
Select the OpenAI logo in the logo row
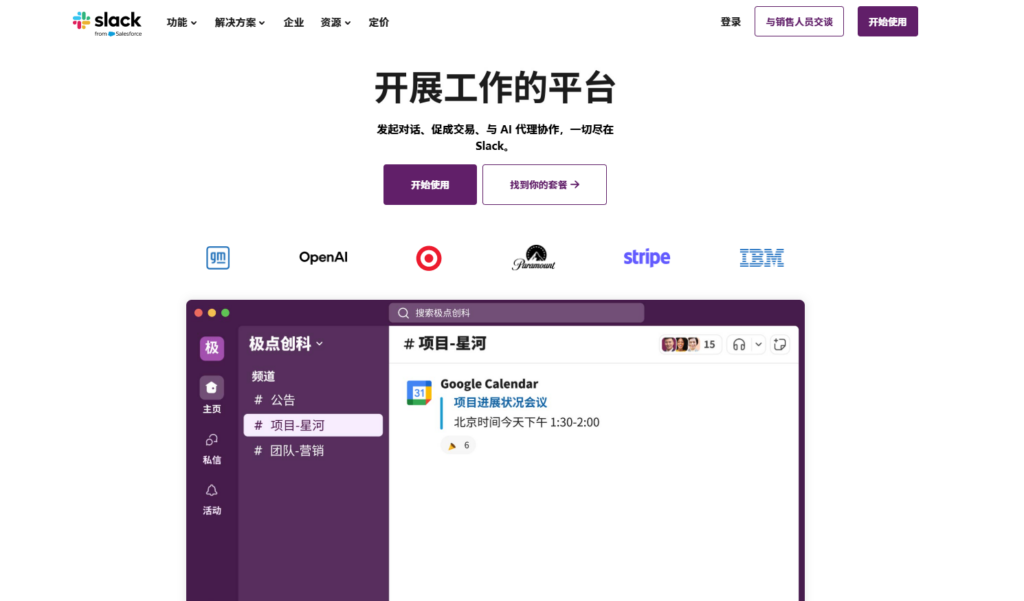322,257
